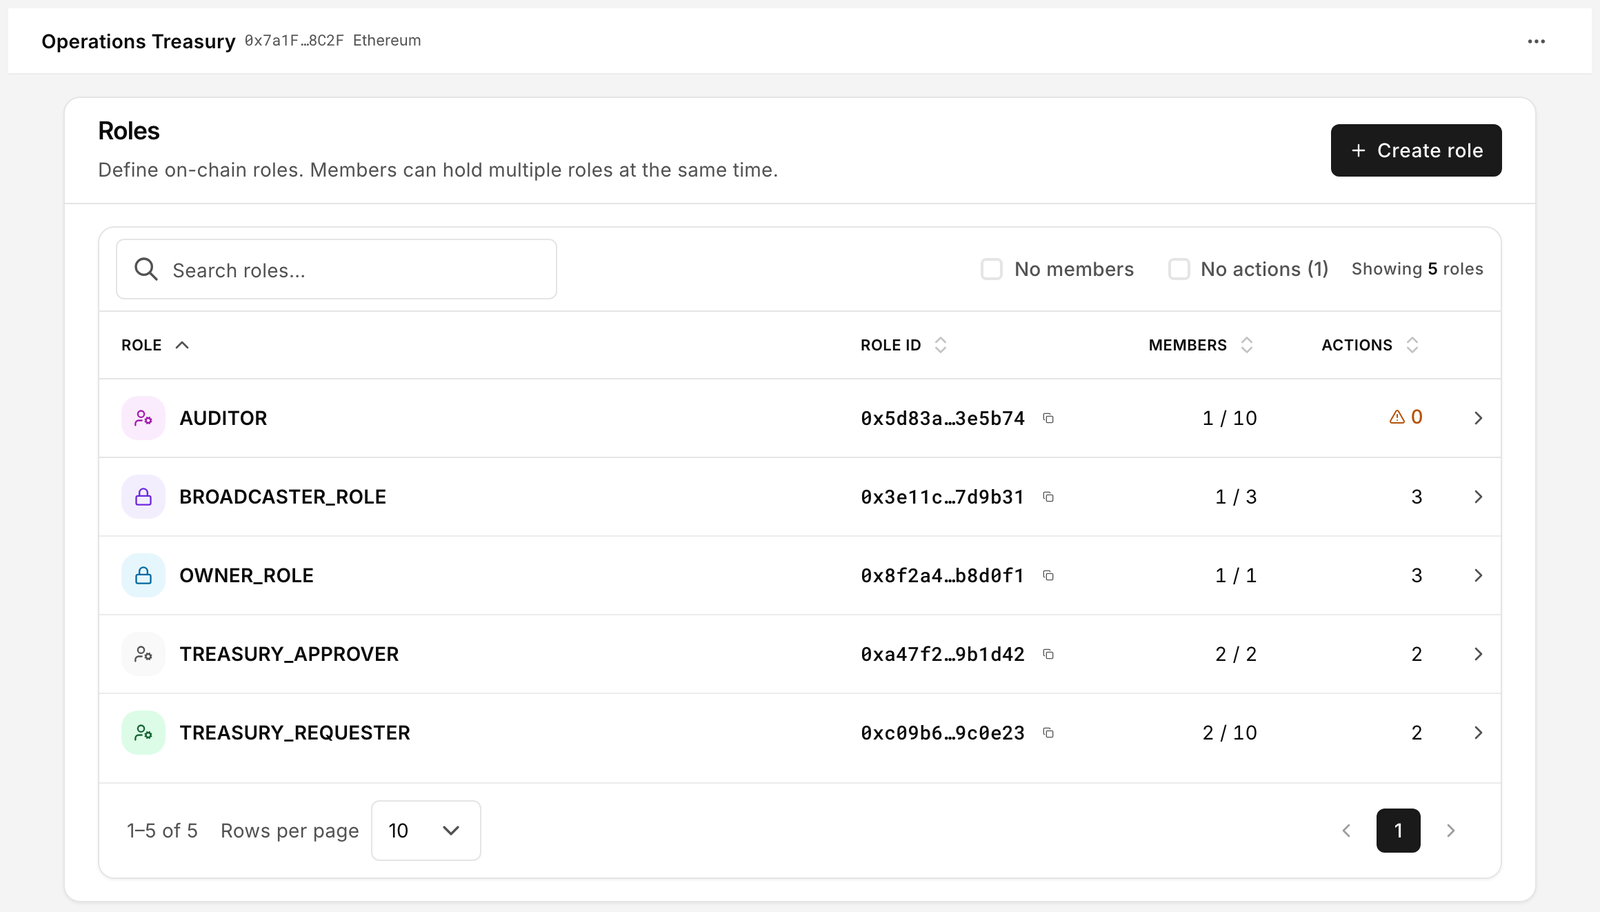Sort by the MEMBERS column header

(x=1200, y=345)
